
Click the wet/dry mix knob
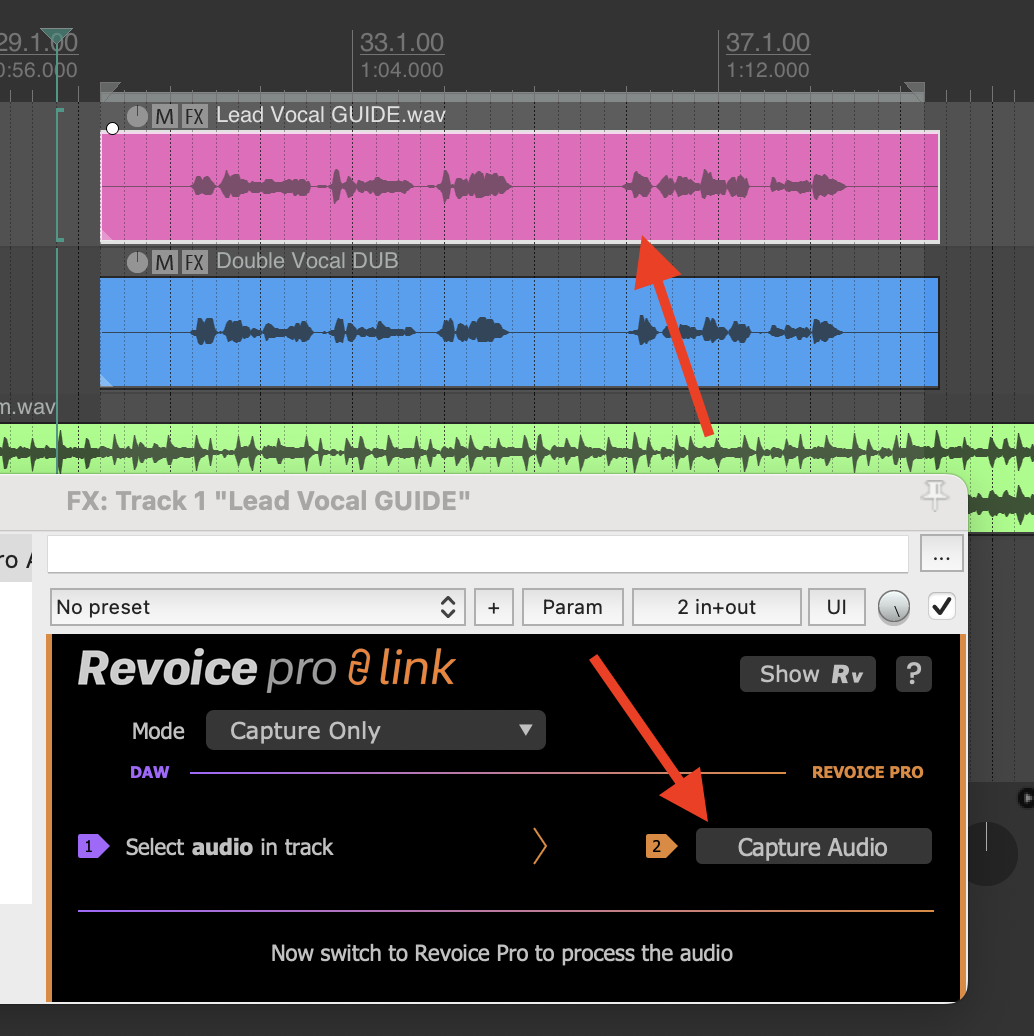(x=894, y=606)
